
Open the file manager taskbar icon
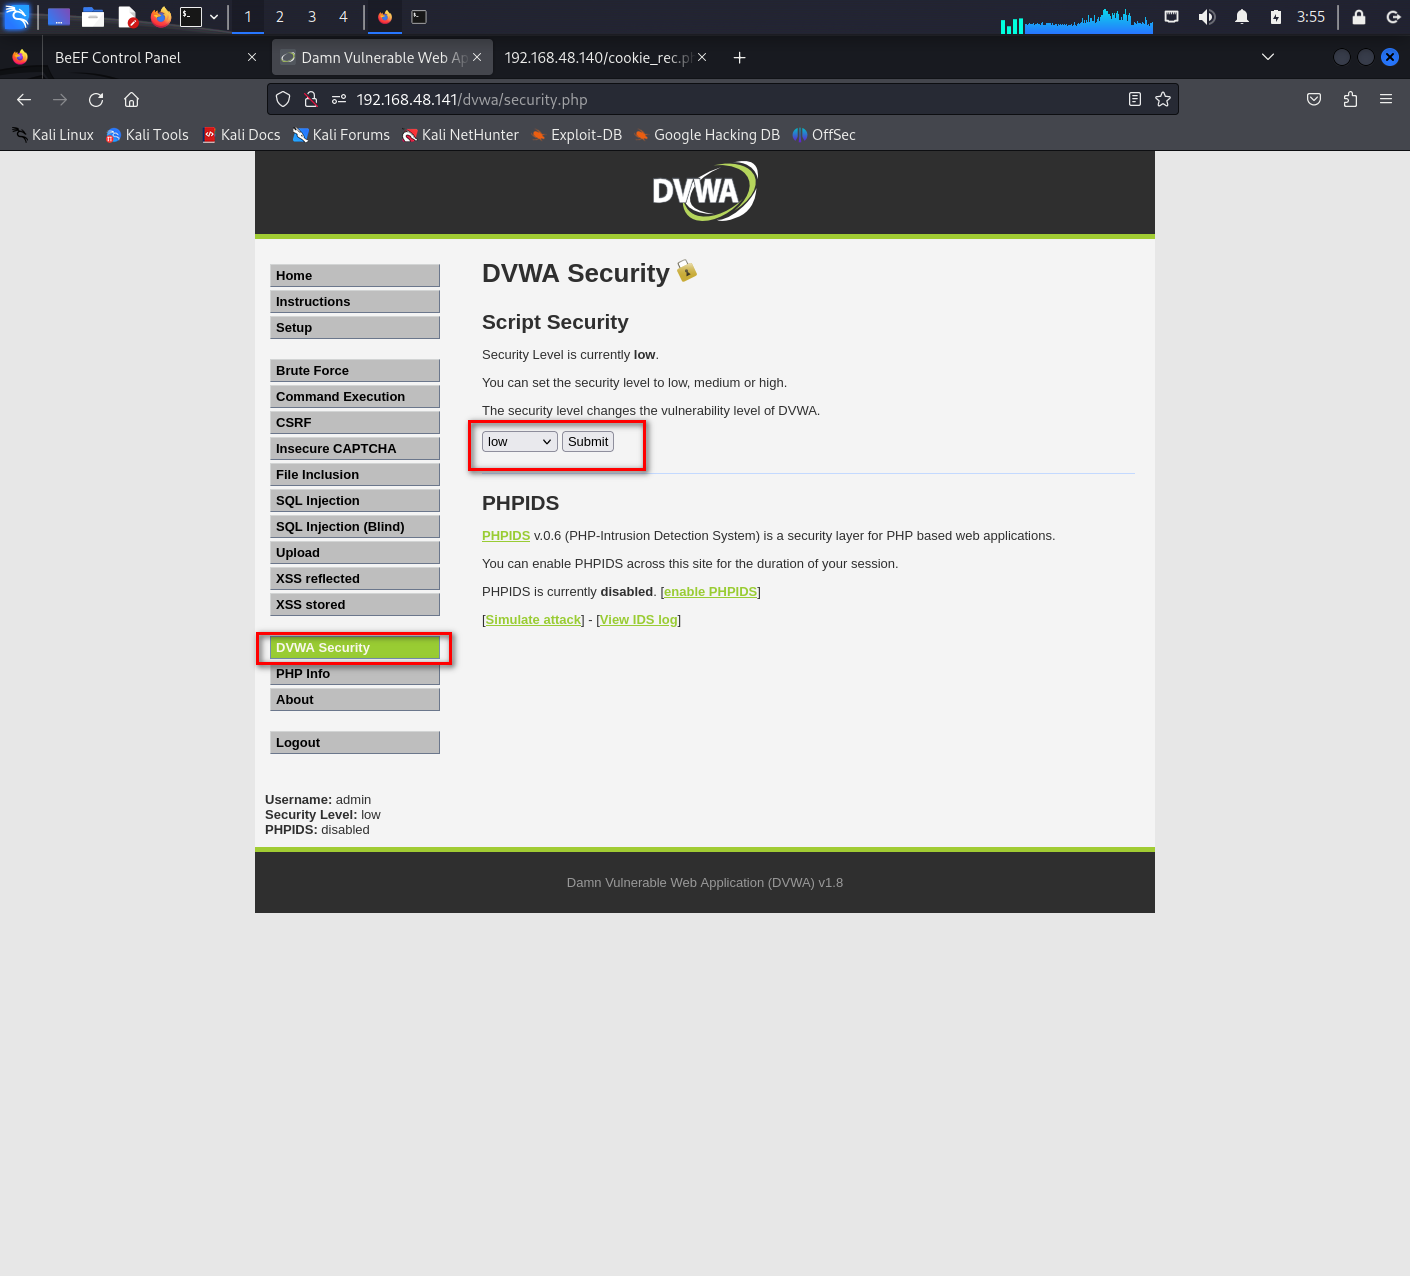pos(93,17)
